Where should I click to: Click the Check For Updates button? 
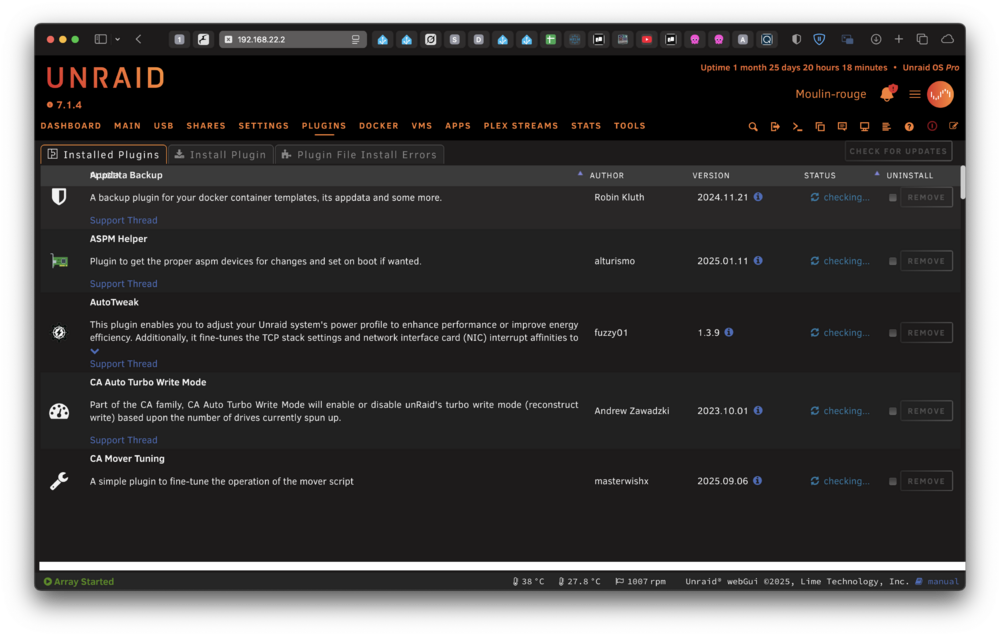pyautogui.click(x=898, y=151)
